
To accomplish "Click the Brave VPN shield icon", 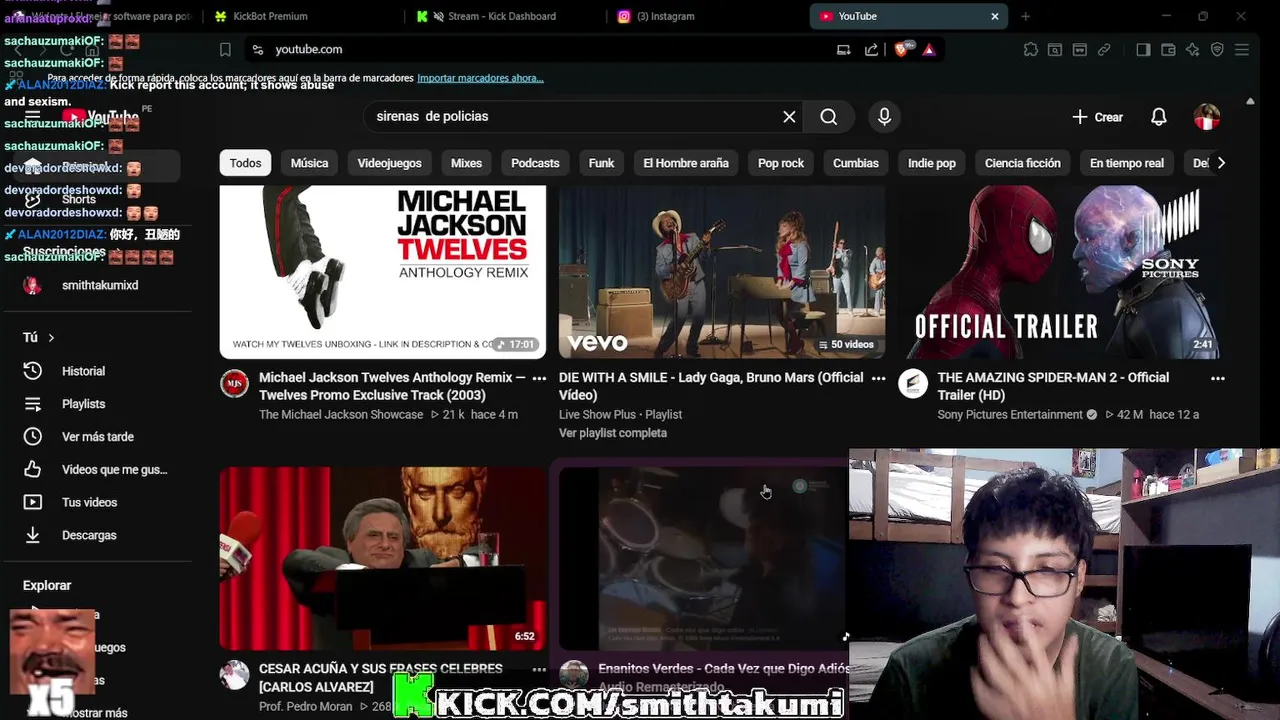I will tap(1217, 49).
